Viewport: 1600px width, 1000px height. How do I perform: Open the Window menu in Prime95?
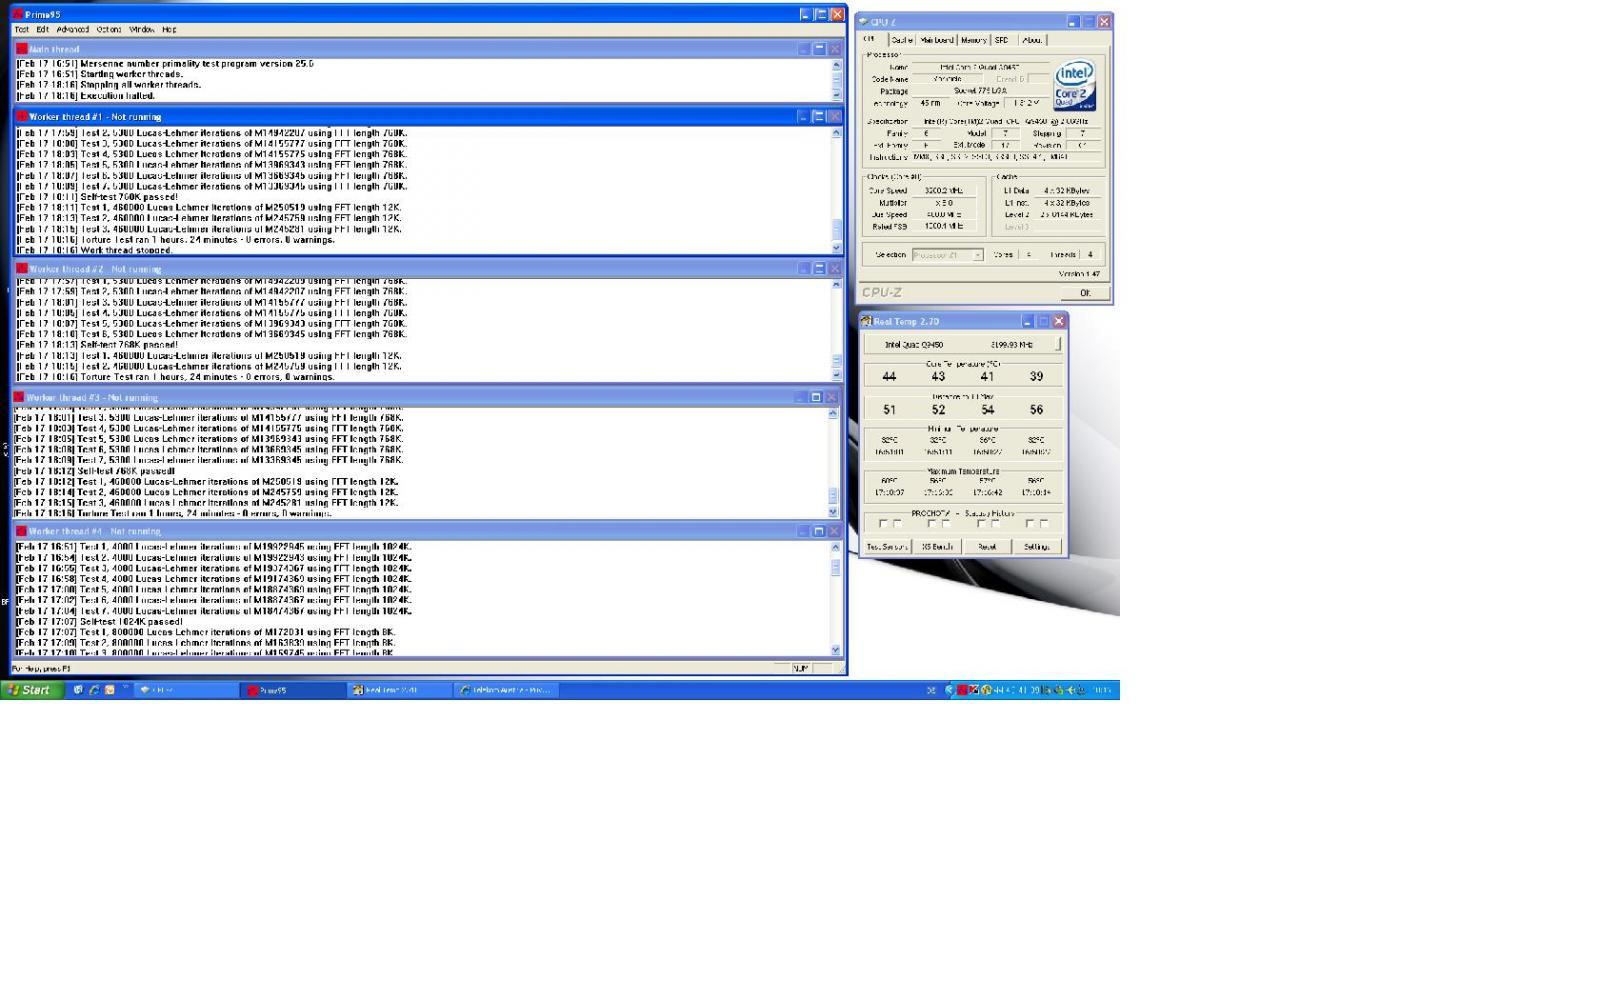[x=142, y=30]
